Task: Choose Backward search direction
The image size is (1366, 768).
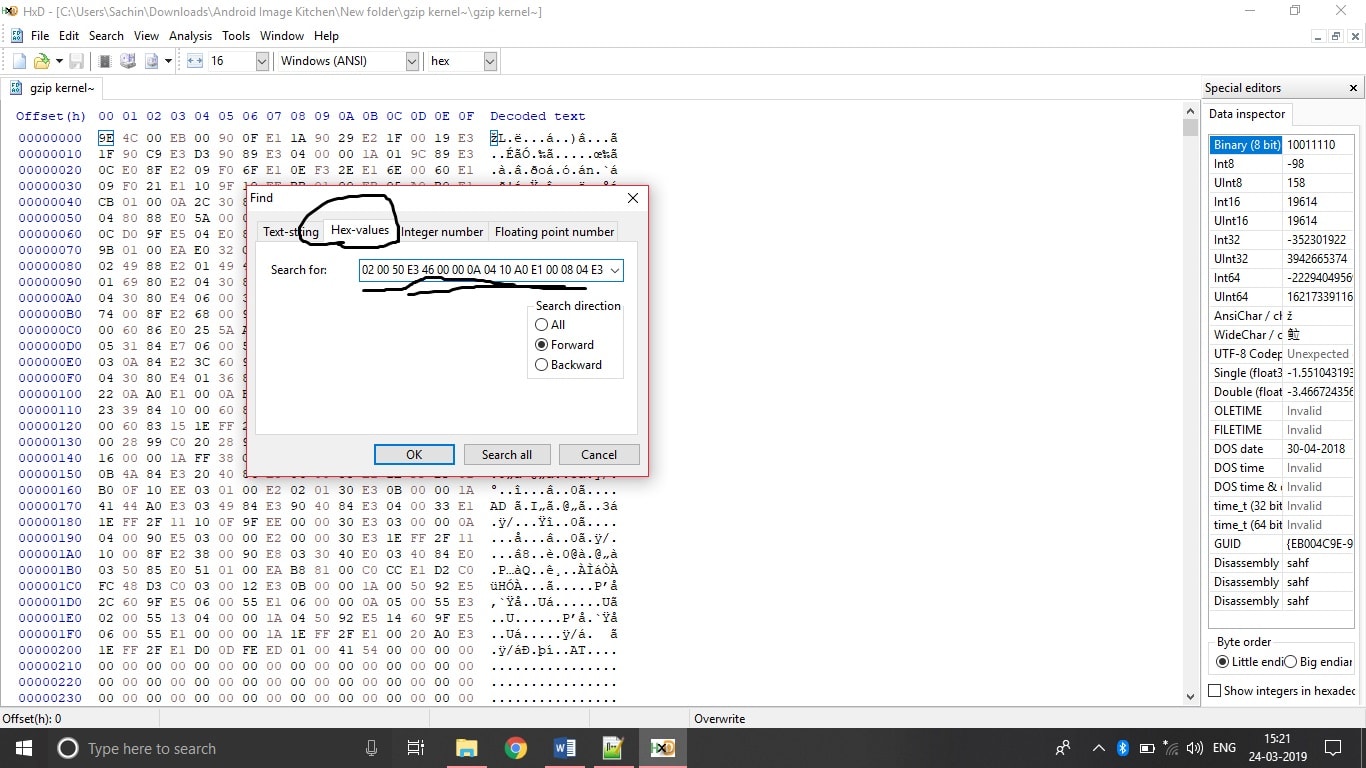Action: pos(542,365)
